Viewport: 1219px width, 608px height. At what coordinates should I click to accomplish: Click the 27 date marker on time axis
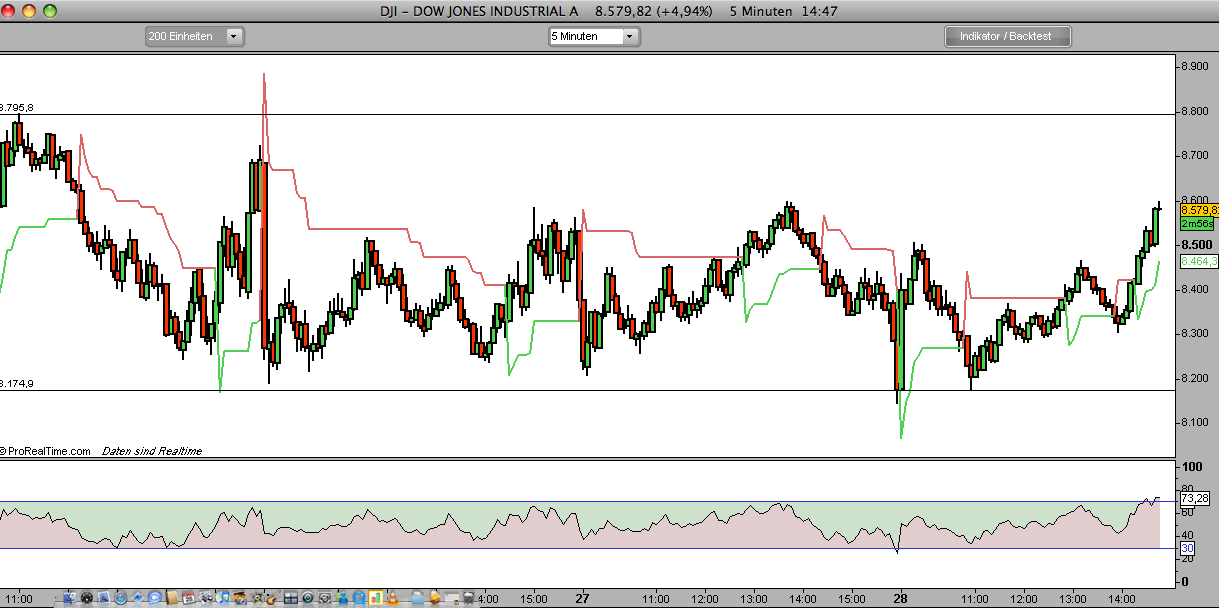point(580,598)
